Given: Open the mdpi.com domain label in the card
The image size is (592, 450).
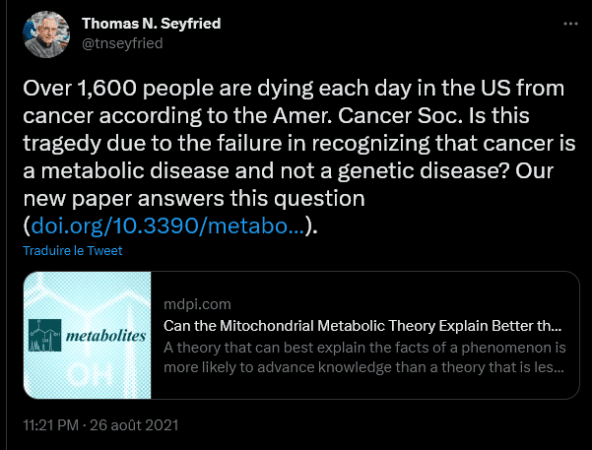Looking at the screenshot, I should (197, 304).
